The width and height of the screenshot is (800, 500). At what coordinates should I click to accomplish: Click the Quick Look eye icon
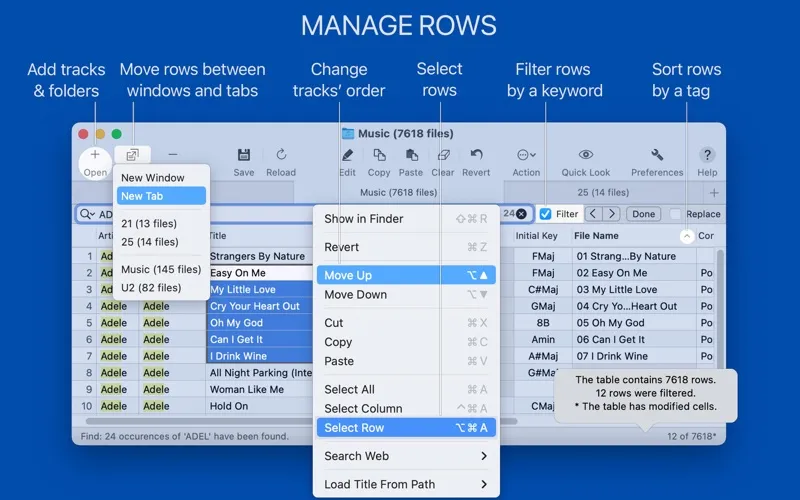point(586,155)
